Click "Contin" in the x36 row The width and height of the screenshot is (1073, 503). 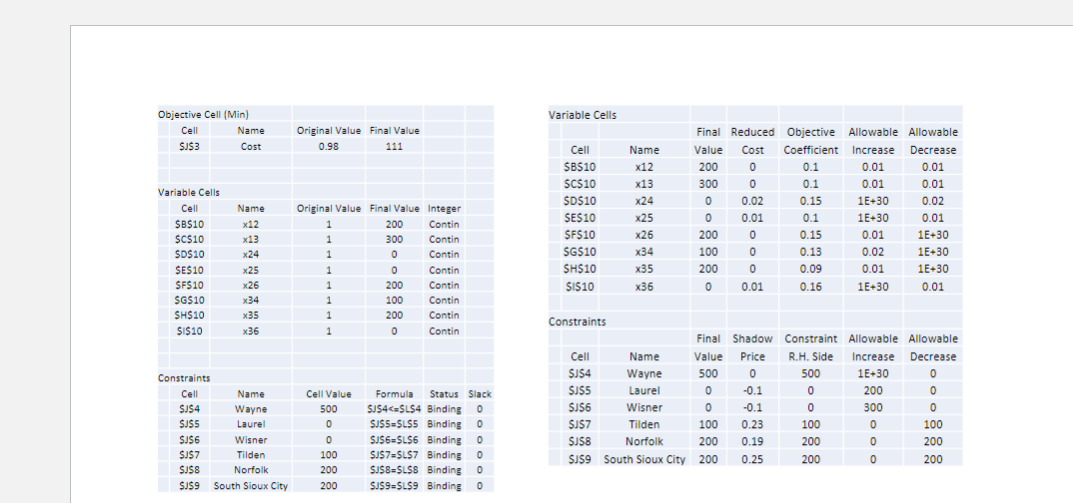point(444,331)
